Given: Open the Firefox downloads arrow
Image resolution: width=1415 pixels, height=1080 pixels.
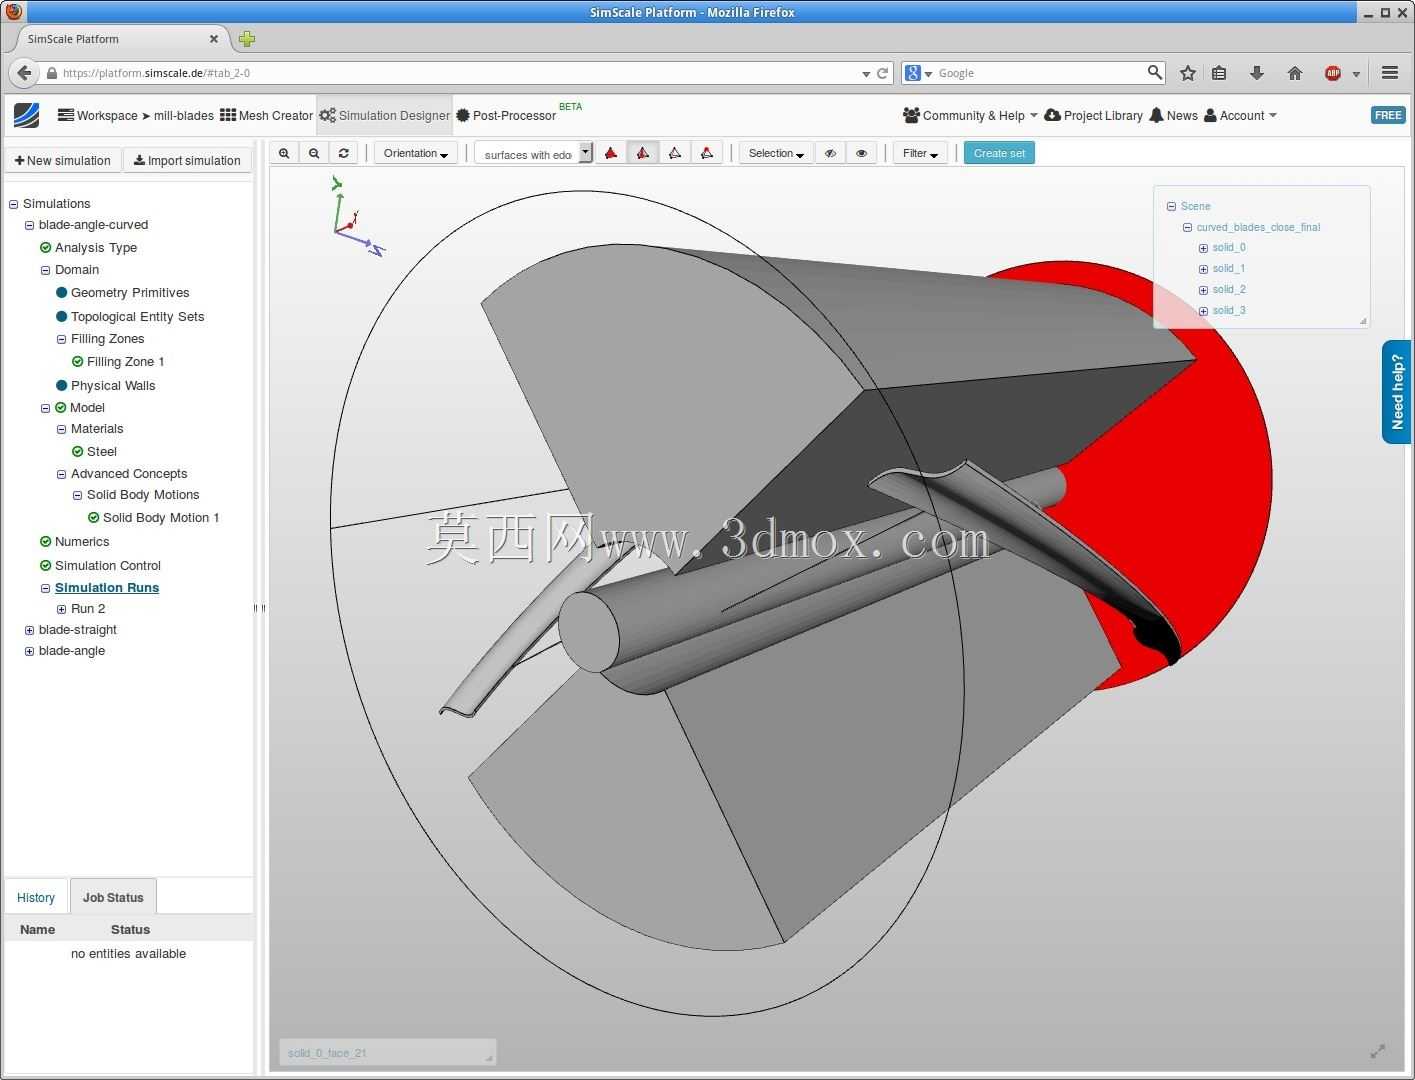Looking at the screenshot, I should point(1257,73).
